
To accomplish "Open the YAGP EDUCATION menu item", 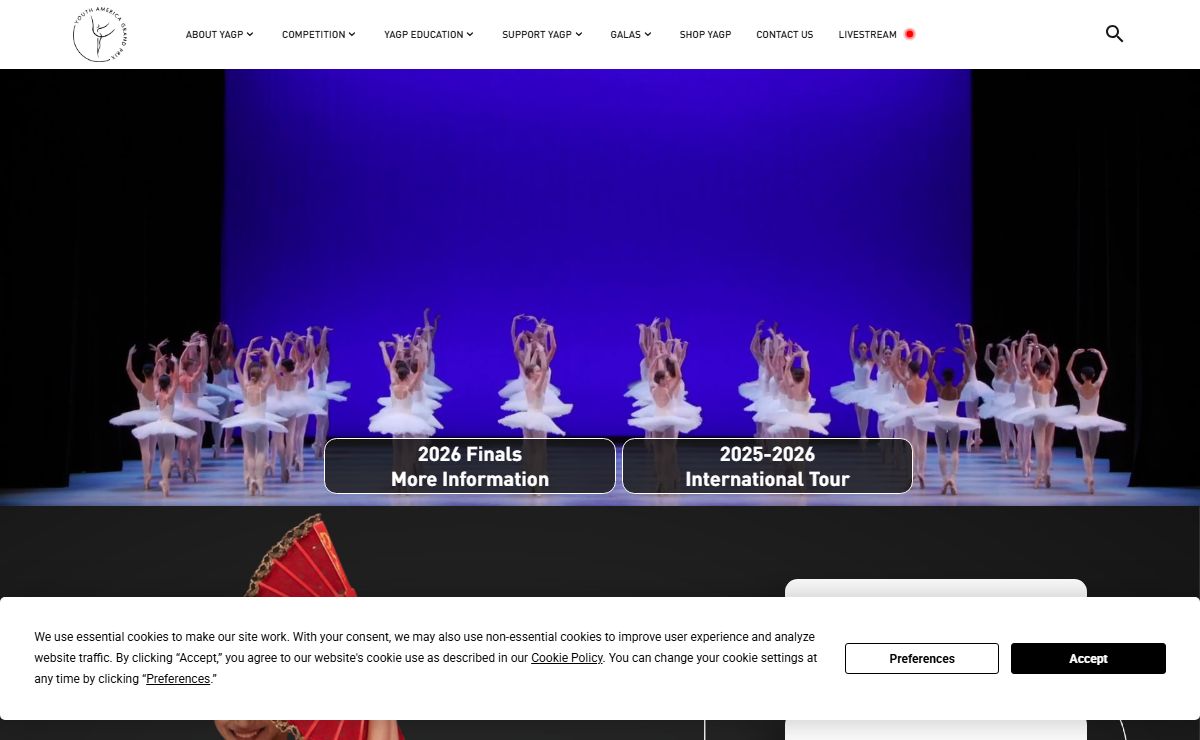I will [424, 34].
